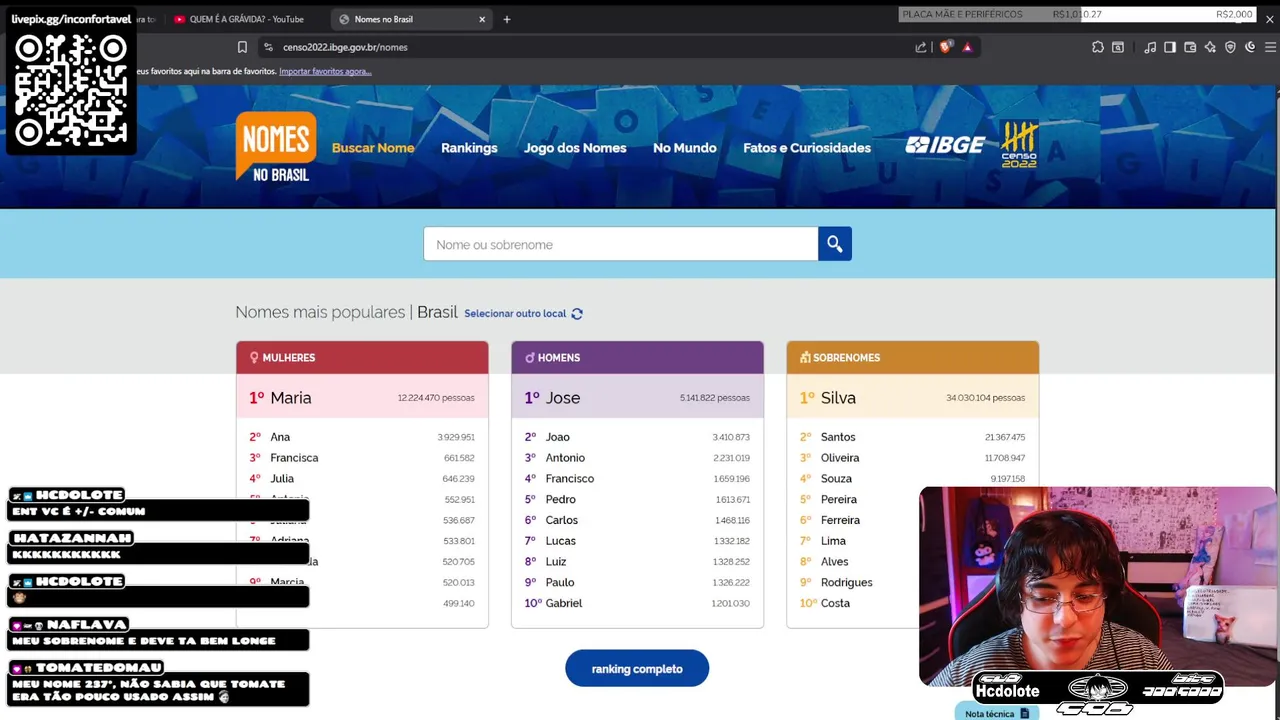Switch to QUEM É A GRÁVIDA YouTube tab
The height and width of the screenshot is (720, 1280).
pyautogui.click(x=245, y=19)
